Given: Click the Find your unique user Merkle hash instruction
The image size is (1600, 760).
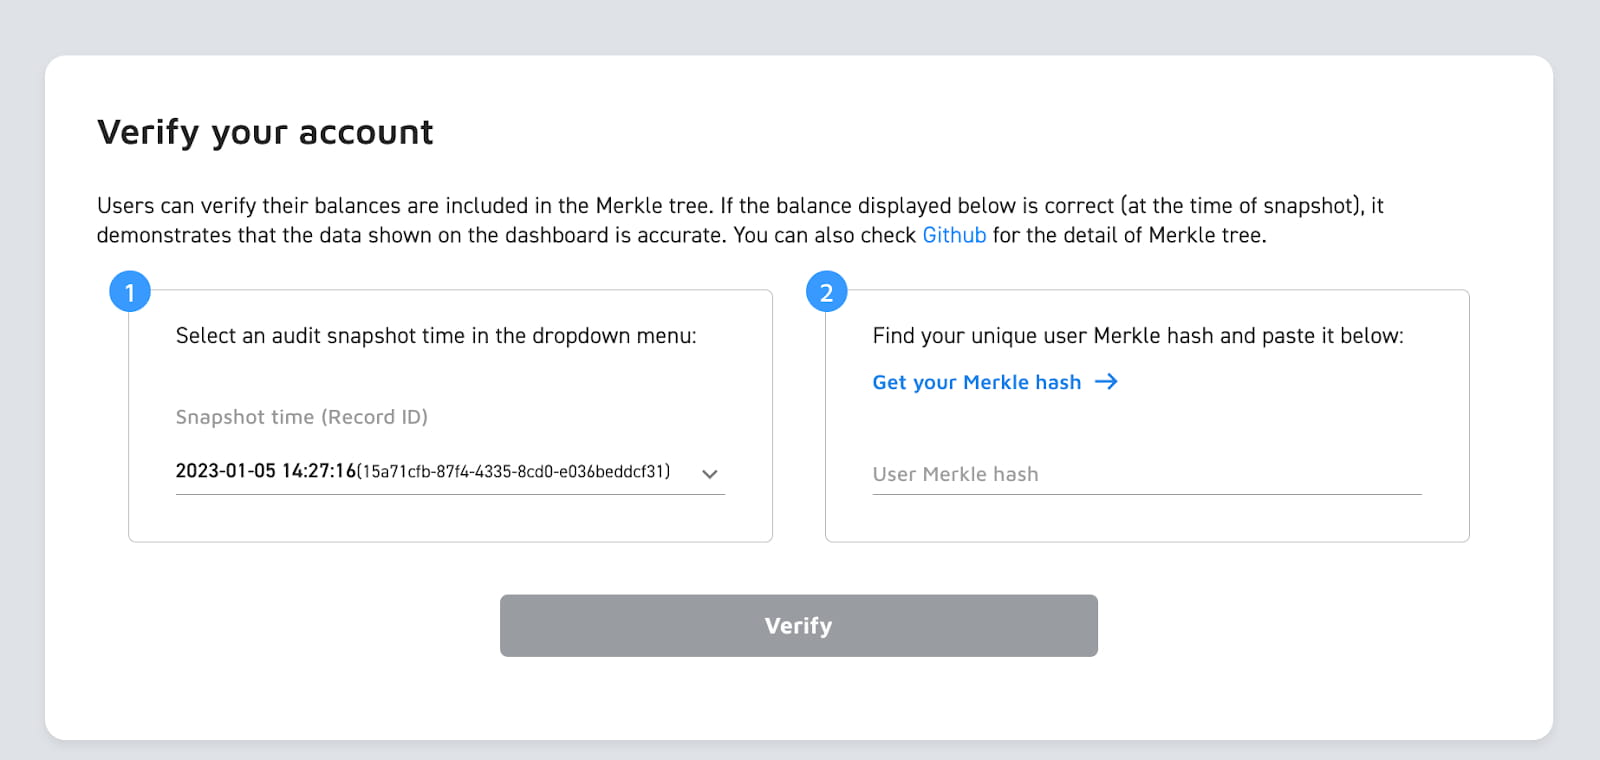Looking at the screenshot, I should 1137,336.
